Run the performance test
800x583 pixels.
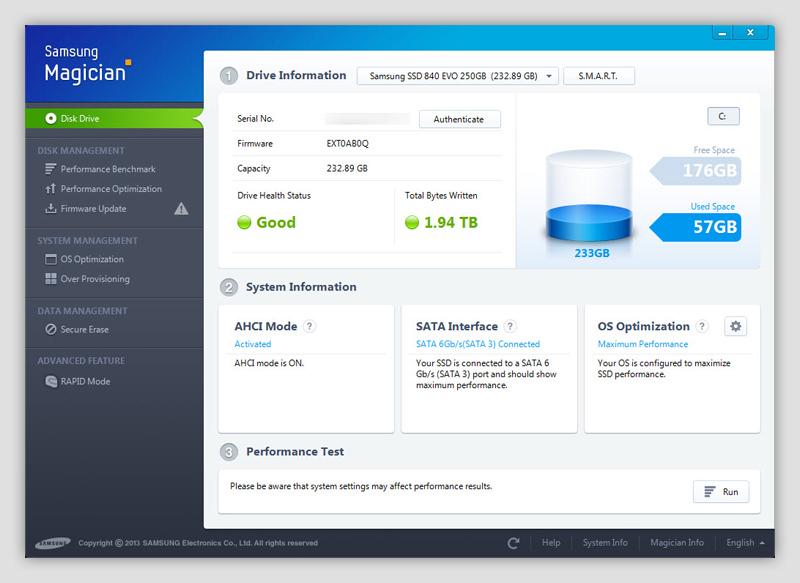tap(721, 492)
